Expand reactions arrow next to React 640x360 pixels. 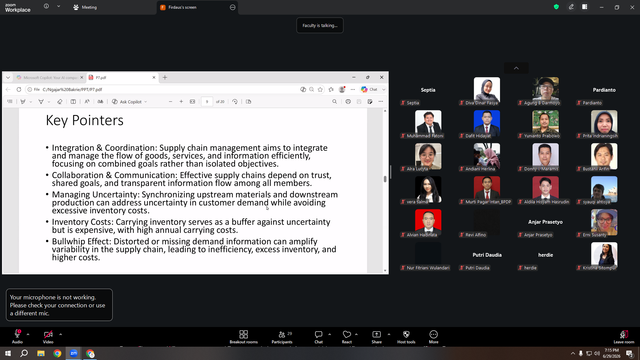point(356,334)
